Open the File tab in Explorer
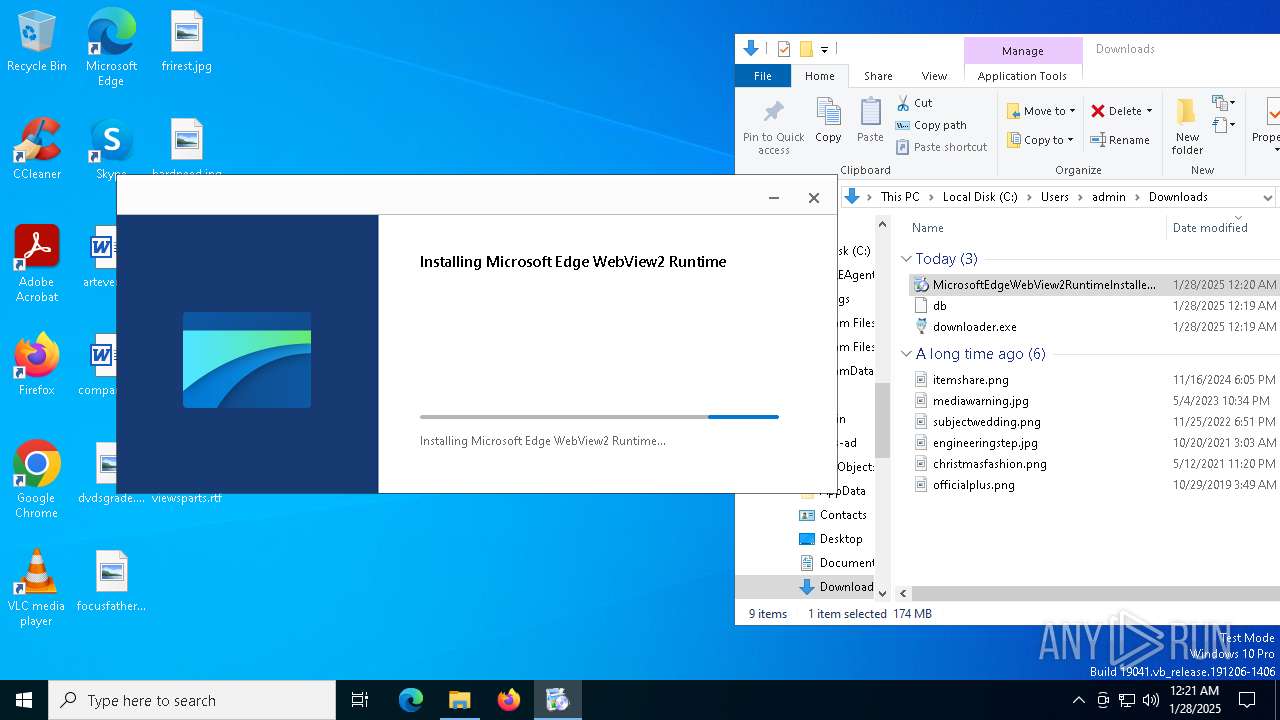The width and height of the screenshot is (1280, 720). click(x=763, y=76)
